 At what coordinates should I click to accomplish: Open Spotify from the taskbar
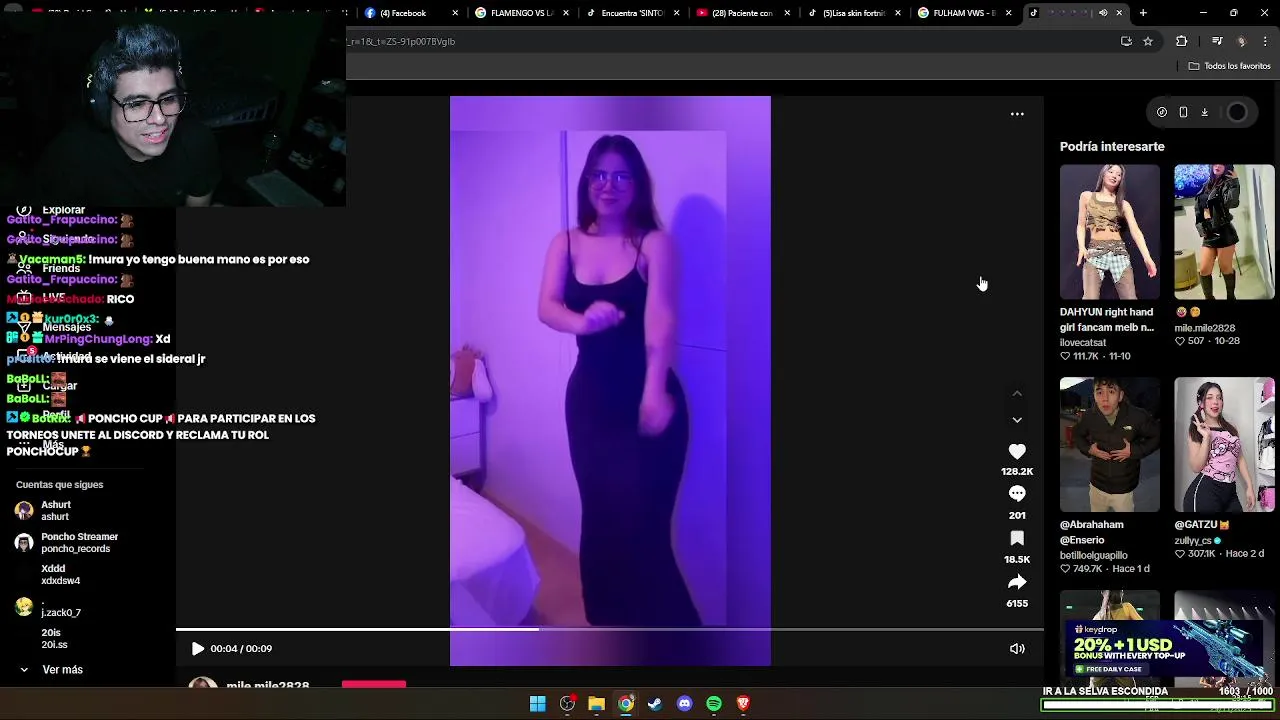click(x=714, y=704)
